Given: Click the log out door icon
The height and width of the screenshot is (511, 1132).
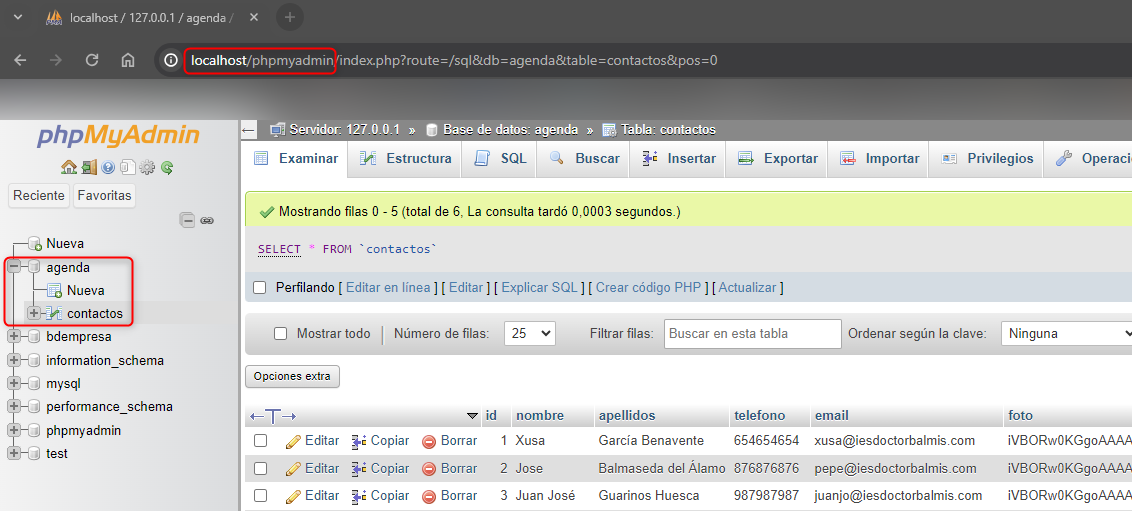Looking at the screenshot, I should click(89, 167).
